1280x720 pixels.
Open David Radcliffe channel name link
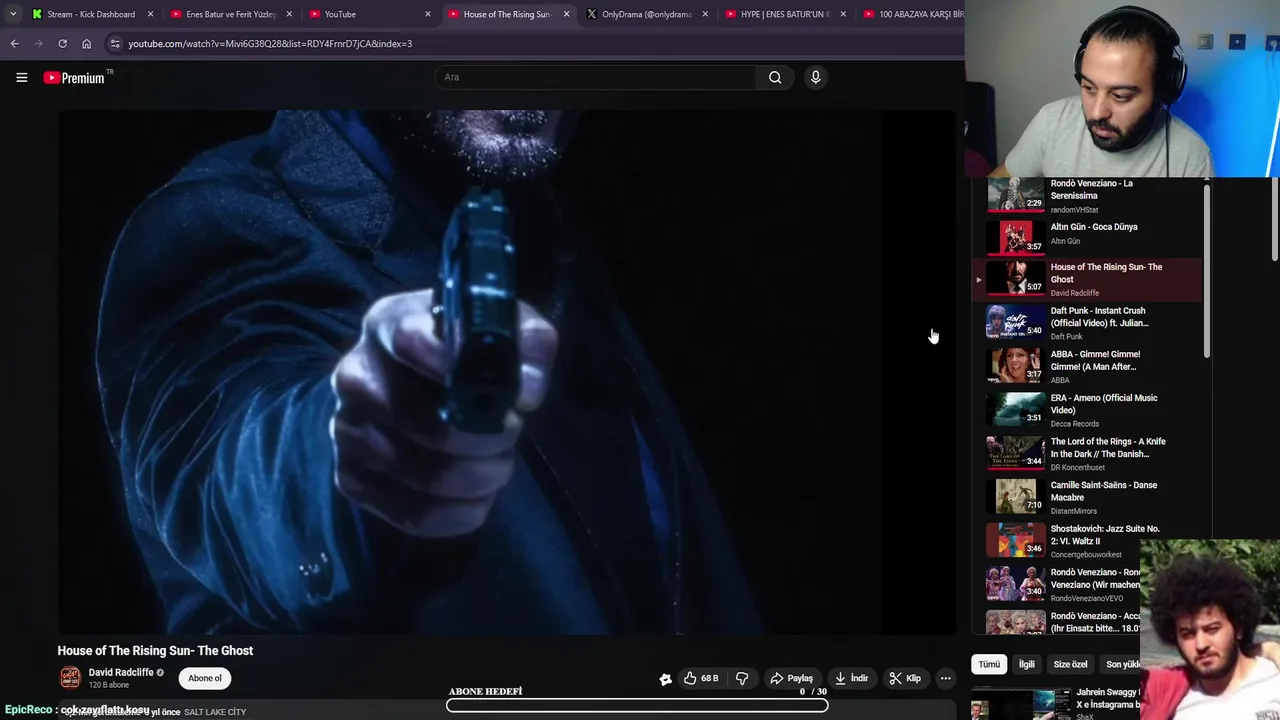[x=121, y=673]
